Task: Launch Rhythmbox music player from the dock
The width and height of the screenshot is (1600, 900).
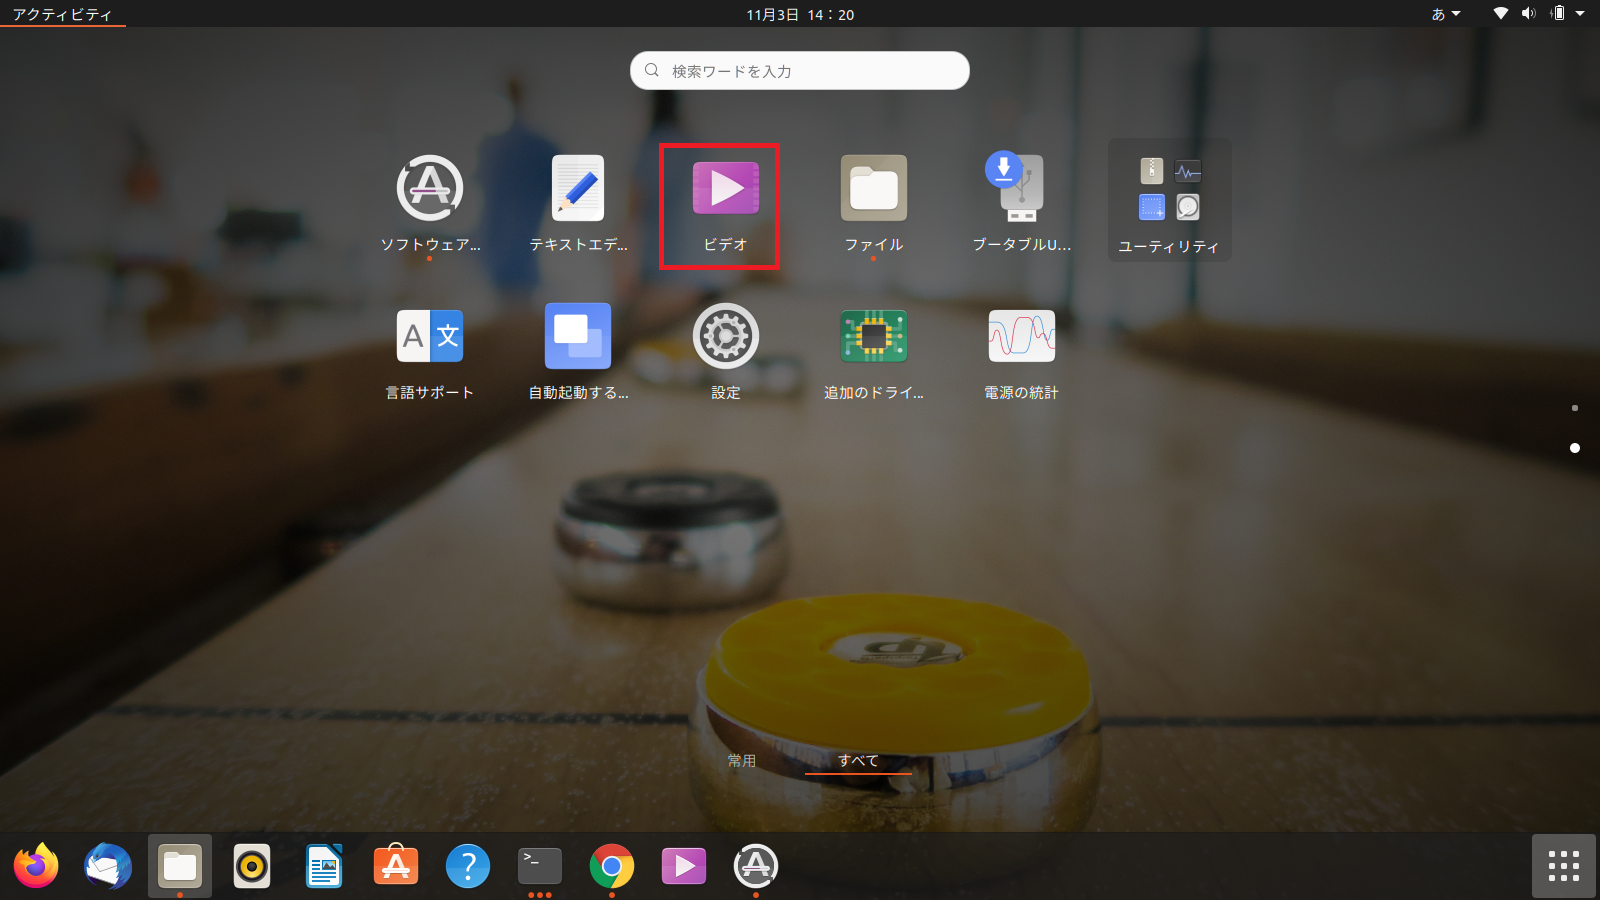Action: tap(252, 867)
